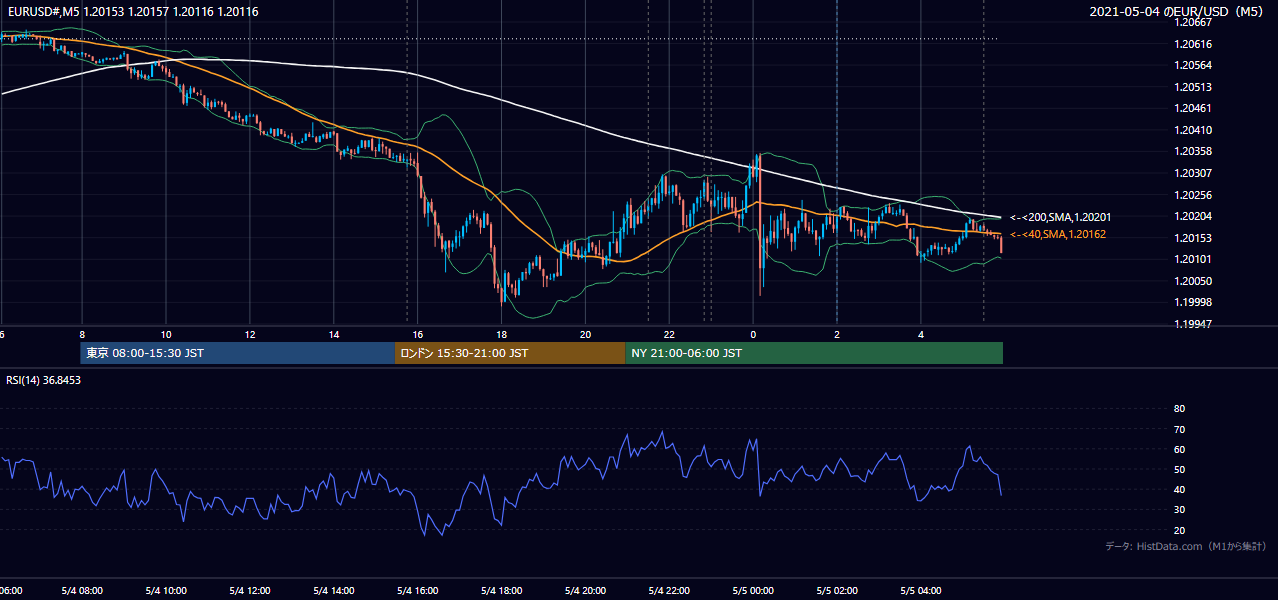This screenshot has height=600, width=1278.
Task: Click hour tick 10 on price chart axis
Action: [166, 334]
